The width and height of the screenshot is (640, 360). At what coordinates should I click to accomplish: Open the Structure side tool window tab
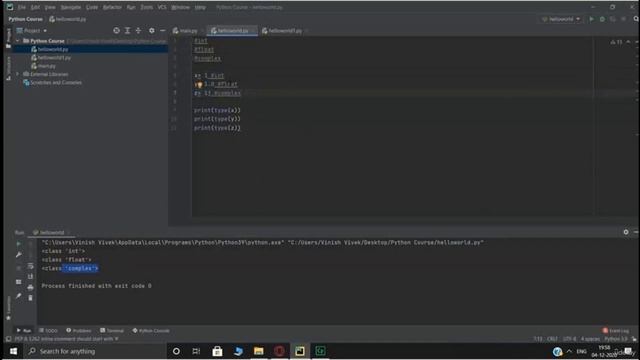(x=8, y=68)
